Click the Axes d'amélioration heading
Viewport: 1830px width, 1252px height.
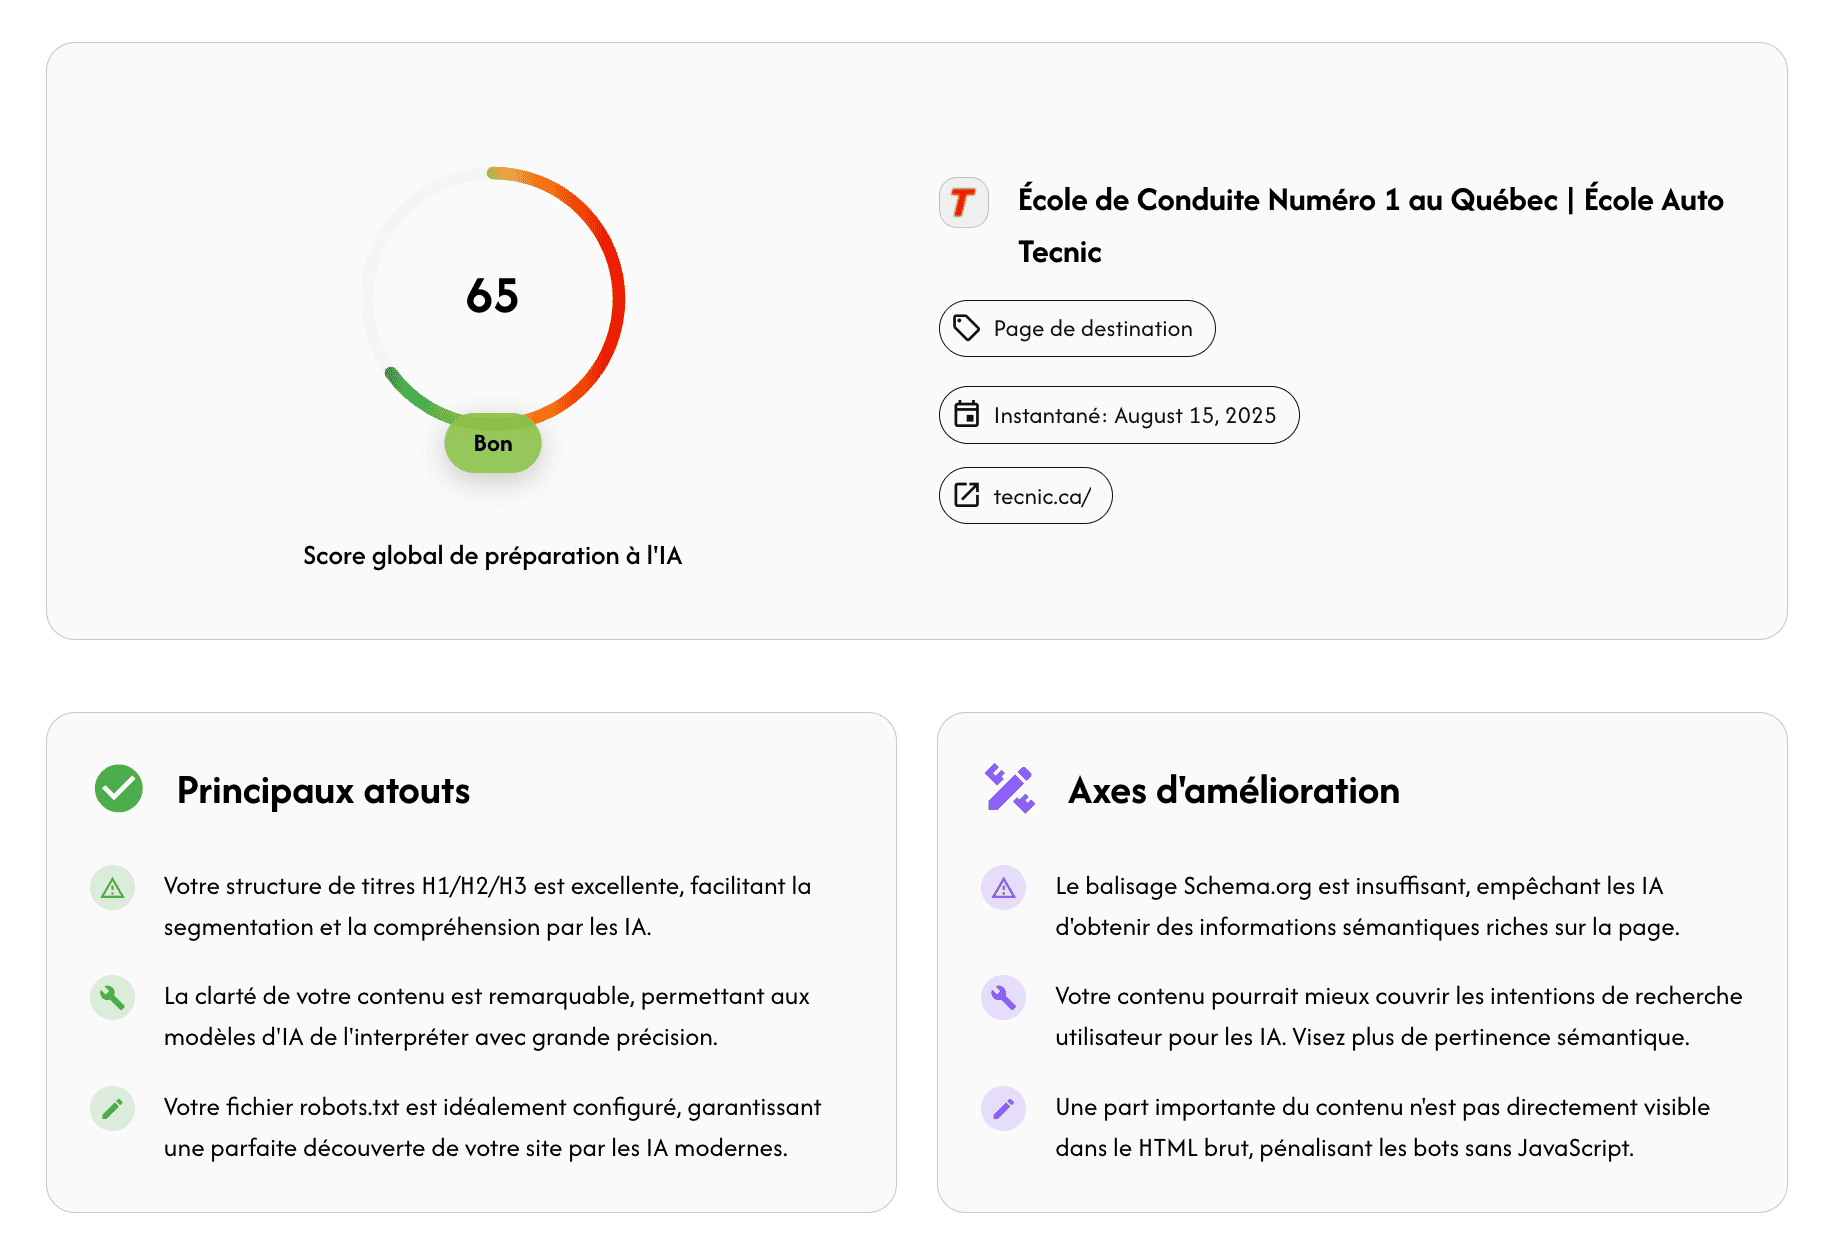pyautogui.click(x=1233, y=791)
